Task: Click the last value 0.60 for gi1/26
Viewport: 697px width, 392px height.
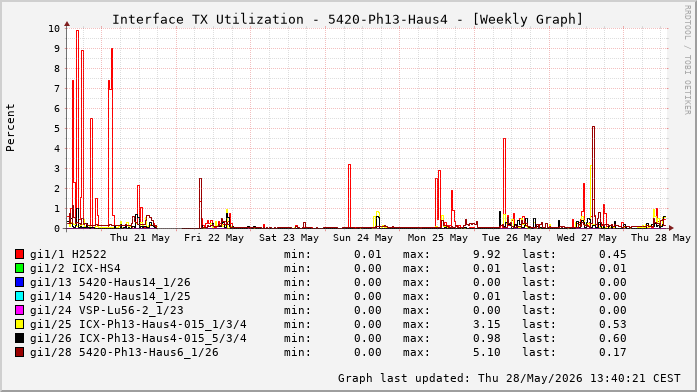Action: 613,338
